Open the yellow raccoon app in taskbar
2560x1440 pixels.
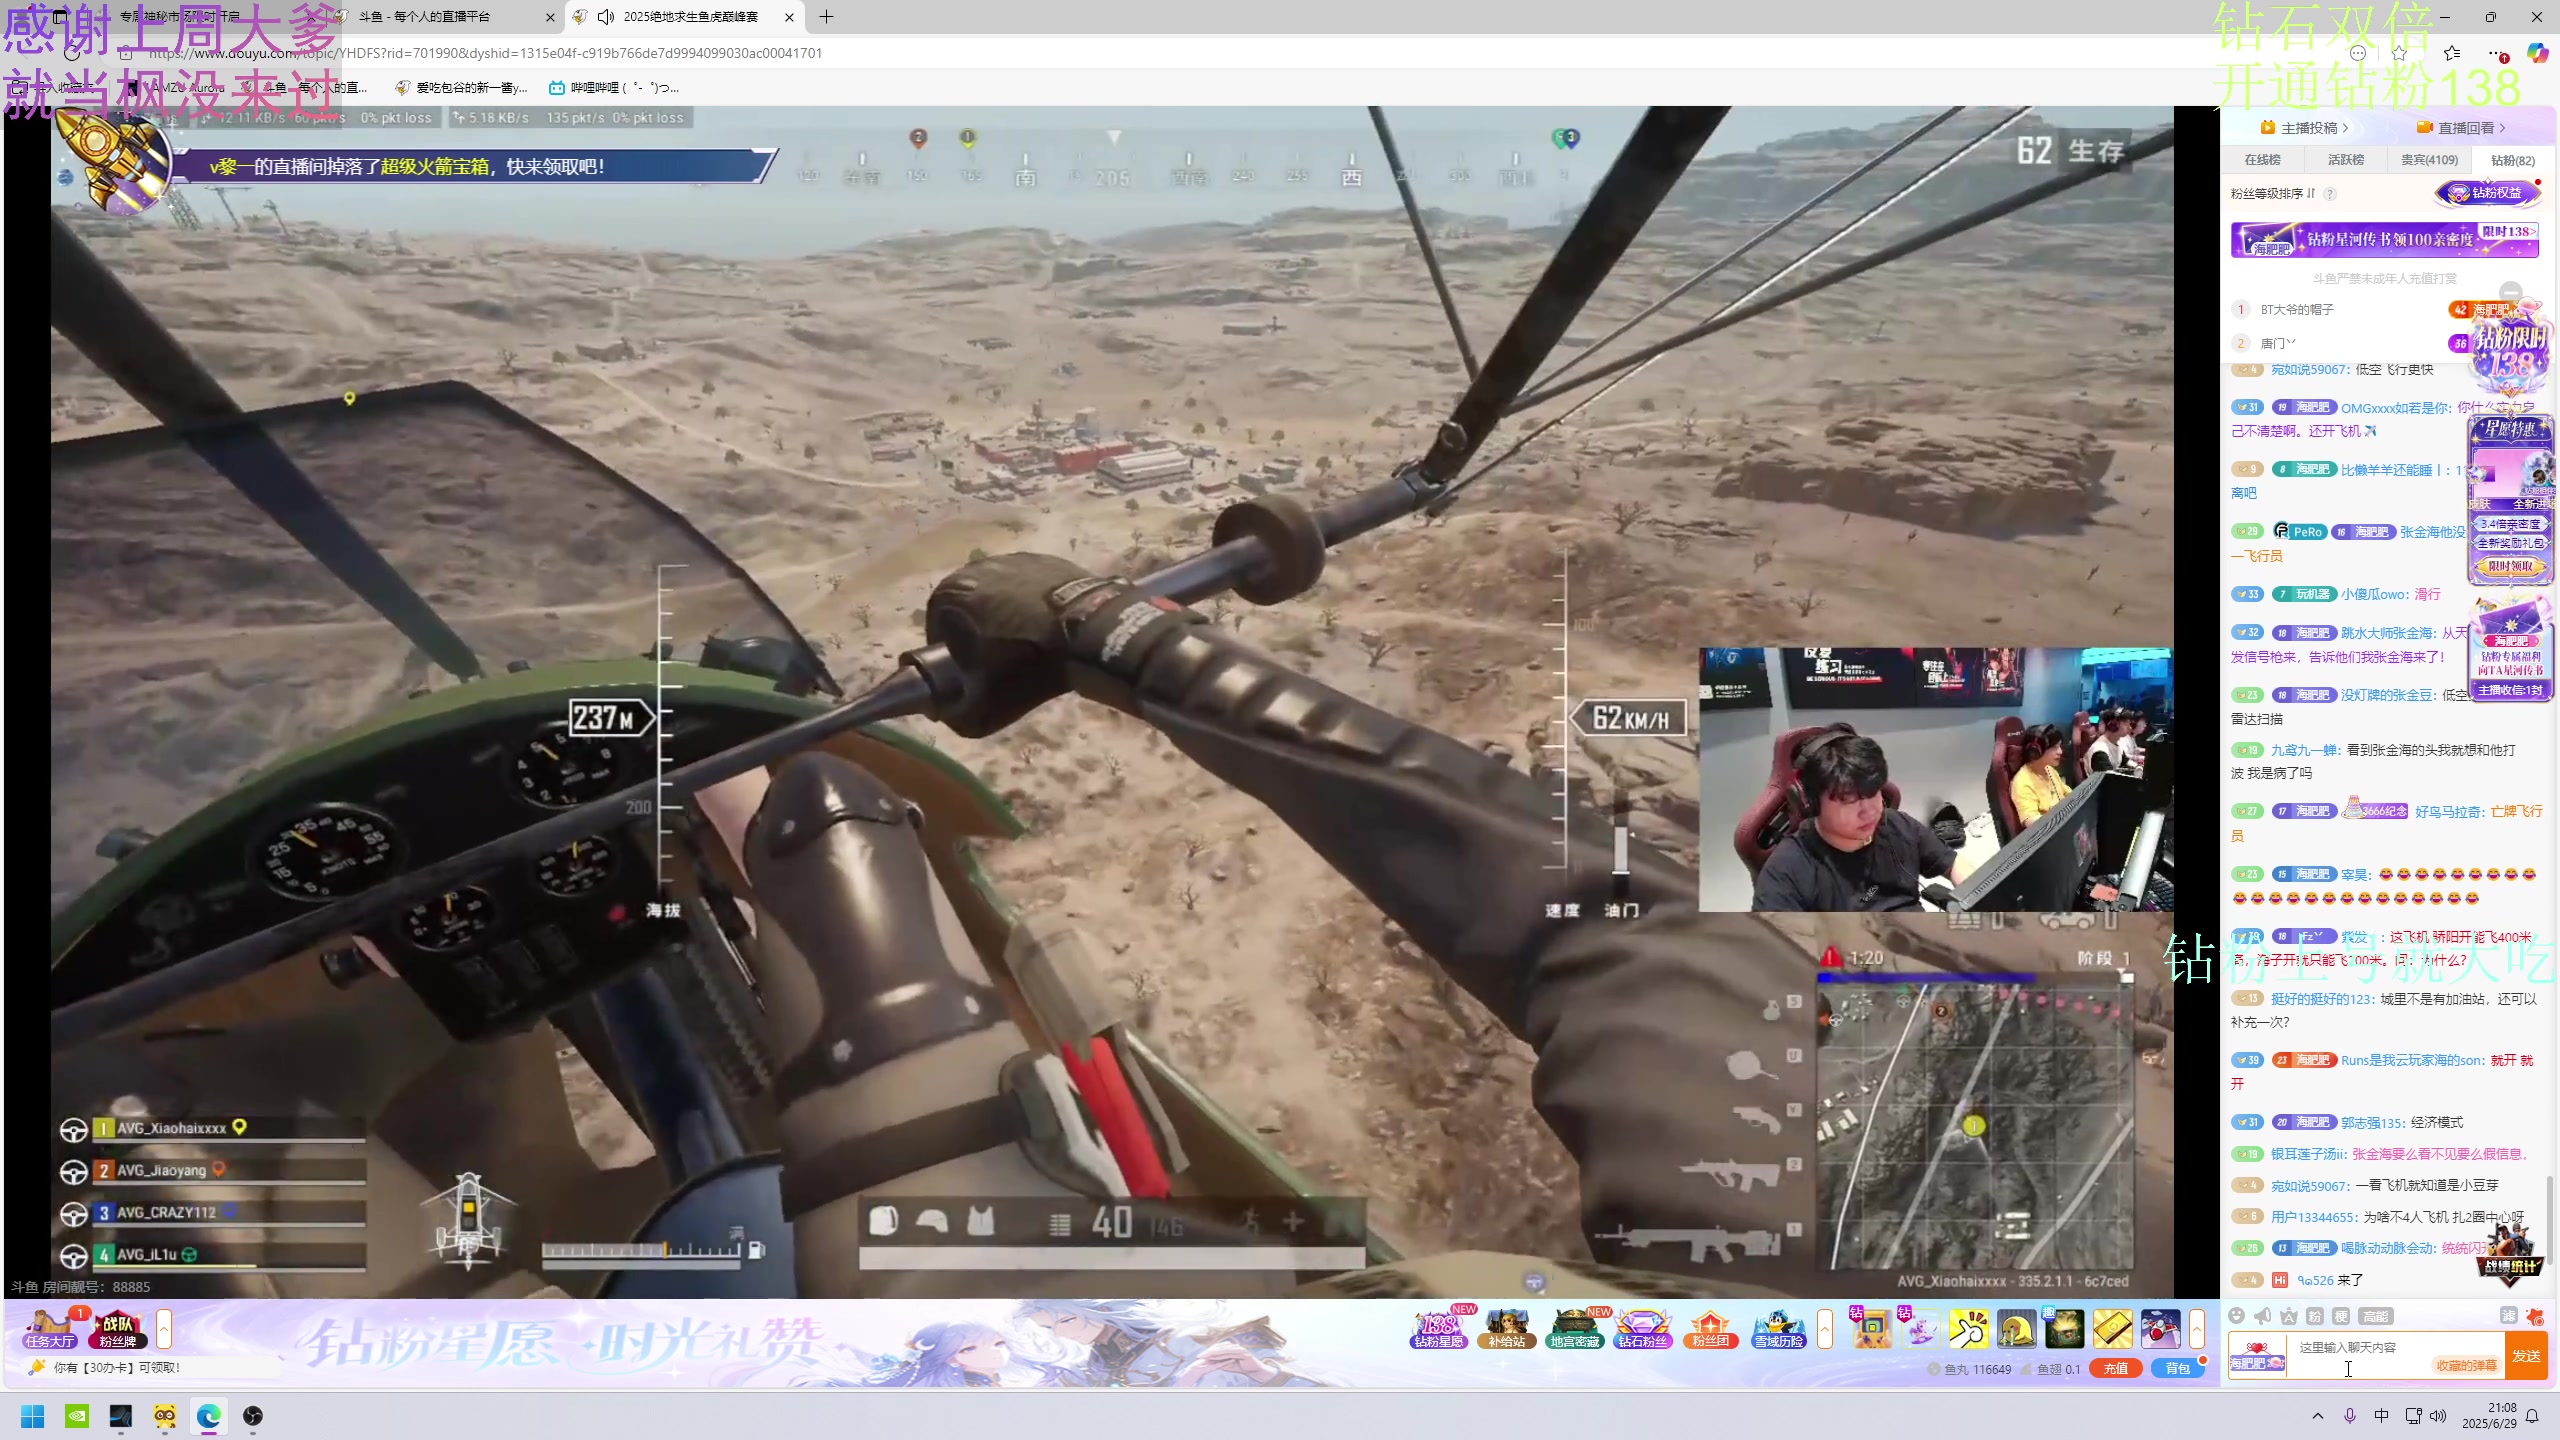(165, 1416)
